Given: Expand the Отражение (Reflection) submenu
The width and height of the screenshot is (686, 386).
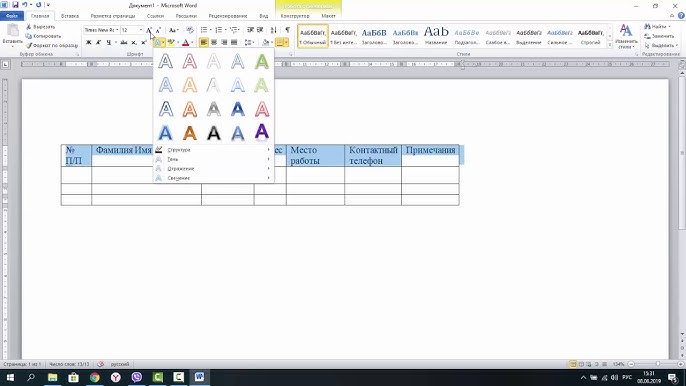Looking at the screenshot, I should [214, 168].
